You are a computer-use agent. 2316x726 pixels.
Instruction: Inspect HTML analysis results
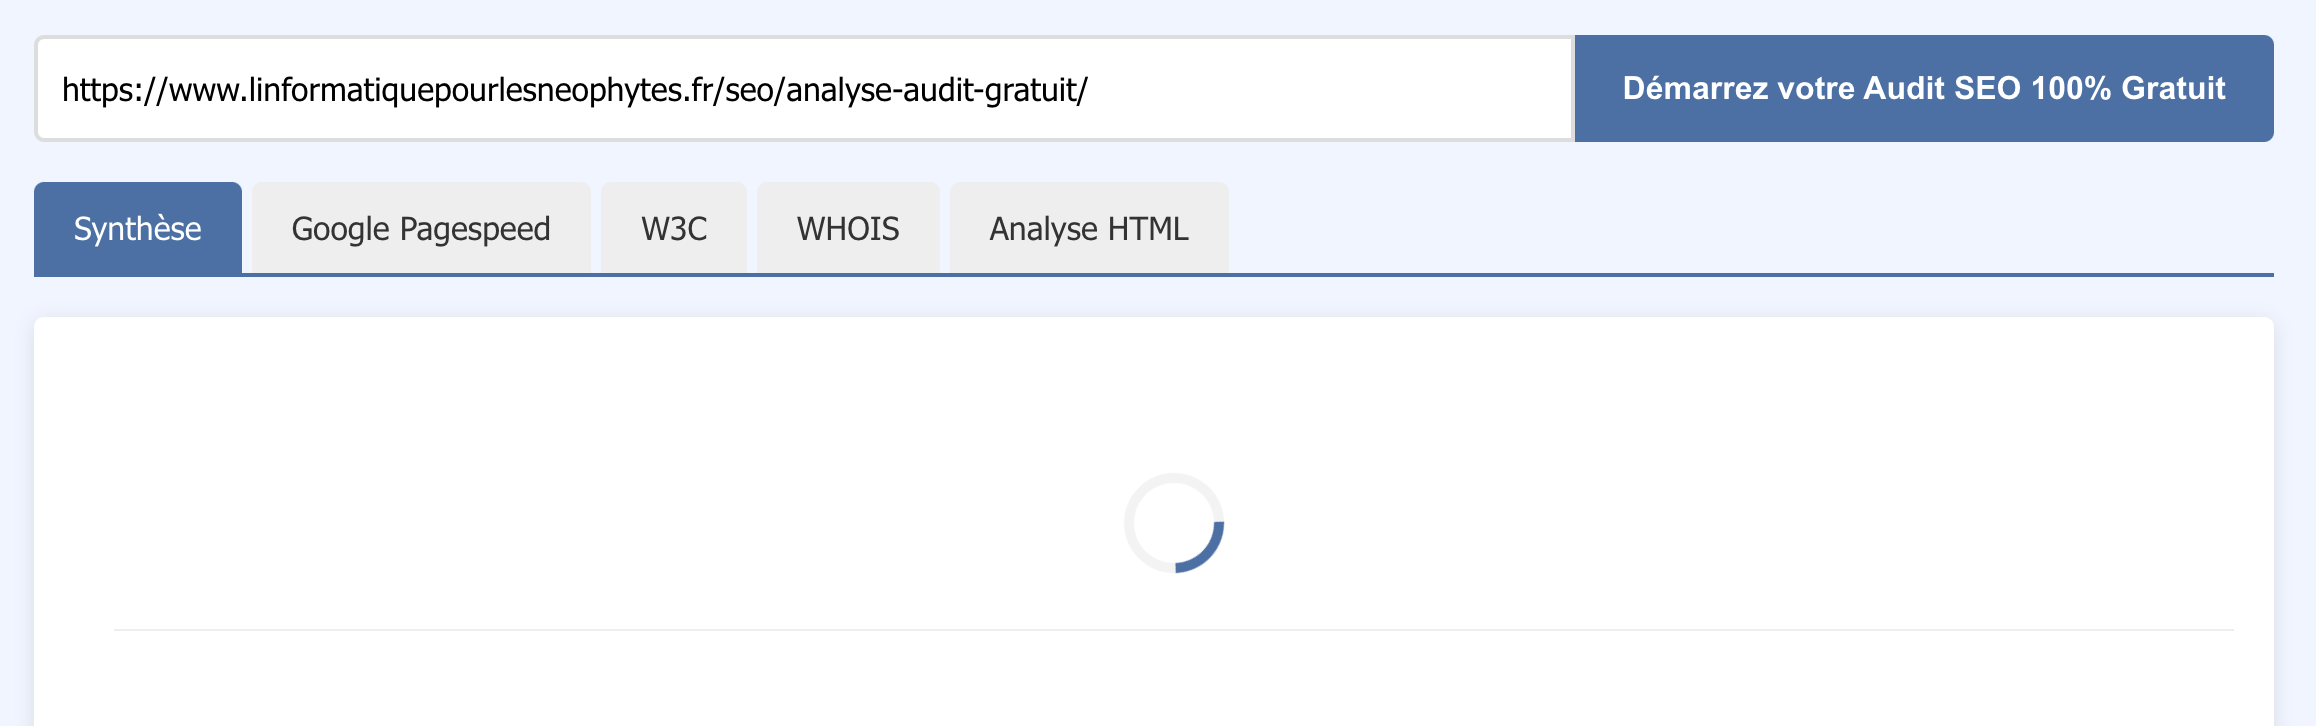coord(1089,228)
